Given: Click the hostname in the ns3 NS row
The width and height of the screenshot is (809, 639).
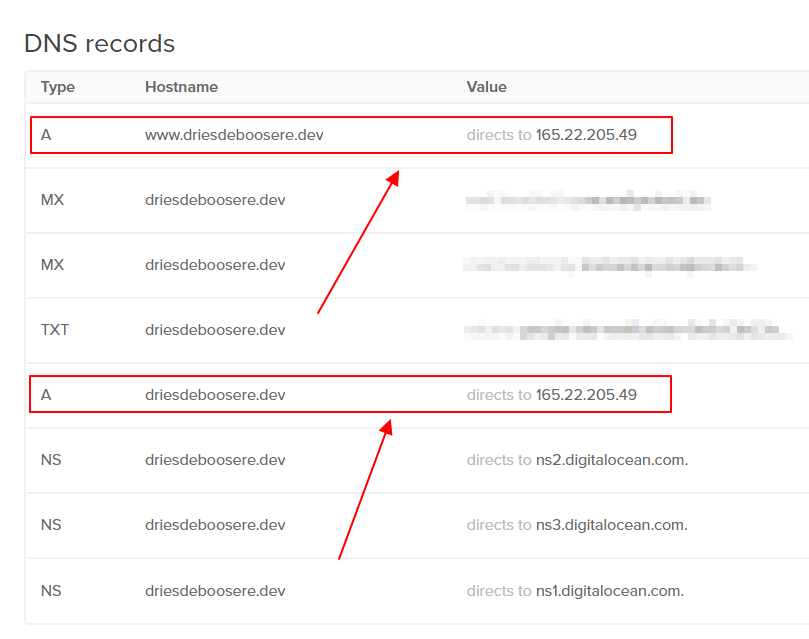Looking at the screenshot, I should (215, 525).
